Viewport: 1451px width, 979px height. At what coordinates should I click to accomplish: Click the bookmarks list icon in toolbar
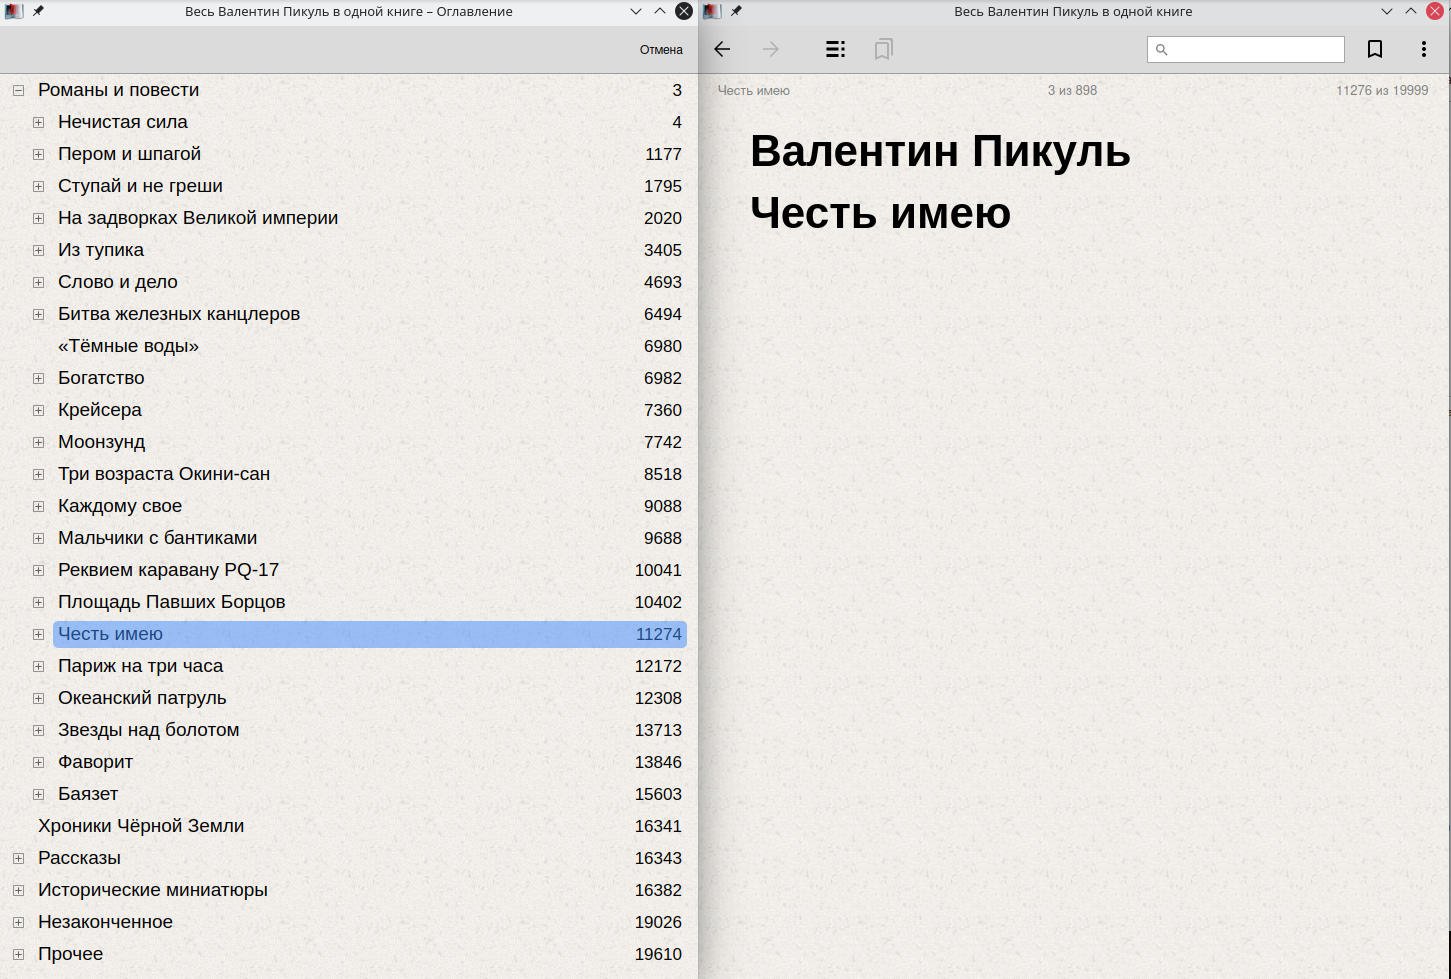883,49
